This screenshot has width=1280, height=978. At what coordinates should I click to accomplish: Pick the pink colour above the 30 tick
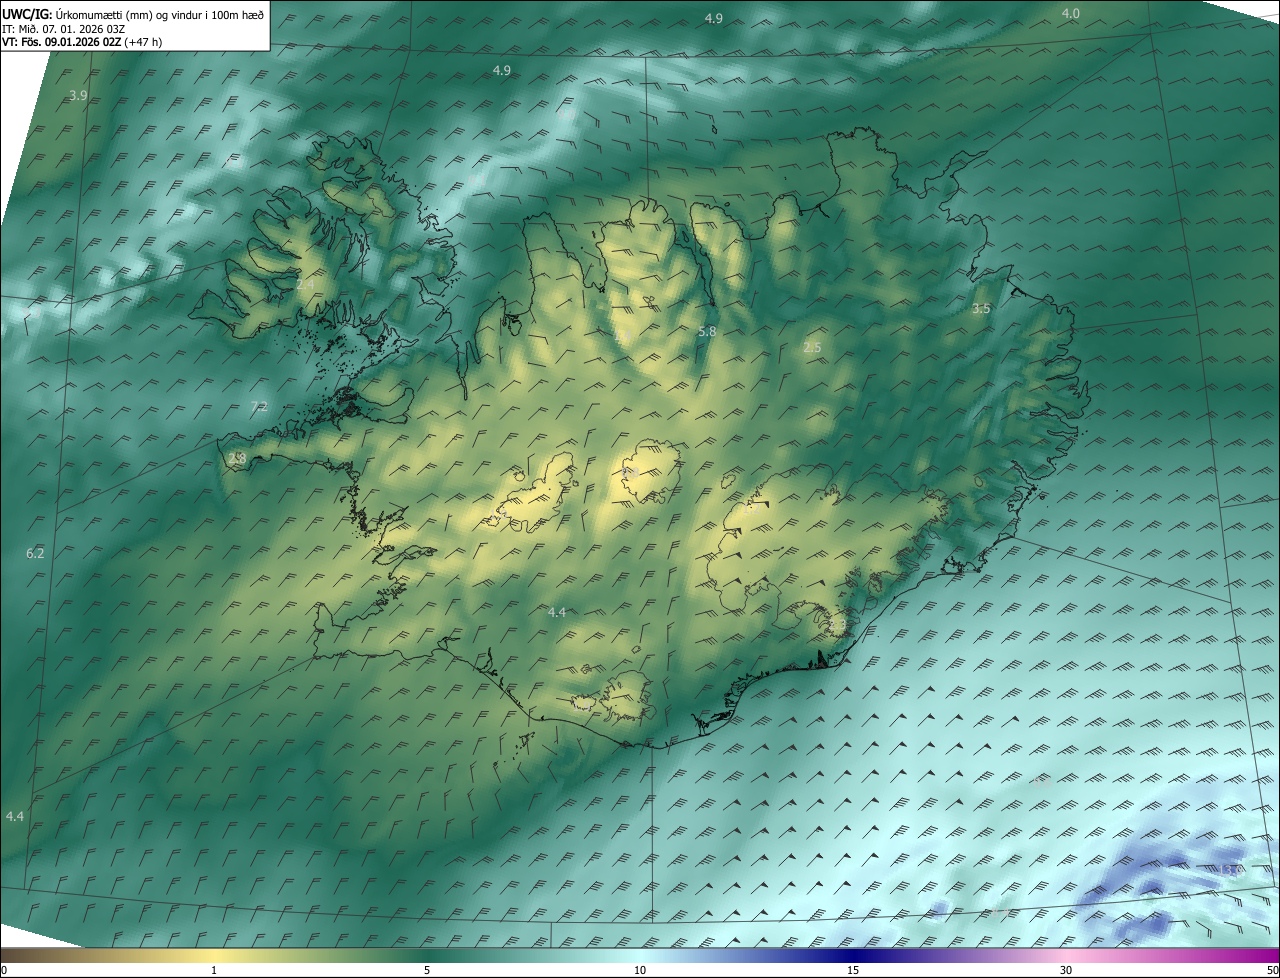pos(1066,955)
